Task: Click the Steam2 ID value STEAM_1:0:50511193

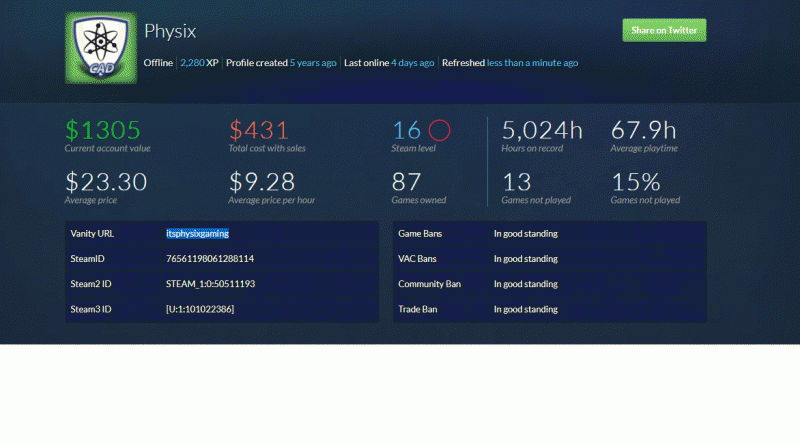Action: (210, 284)
